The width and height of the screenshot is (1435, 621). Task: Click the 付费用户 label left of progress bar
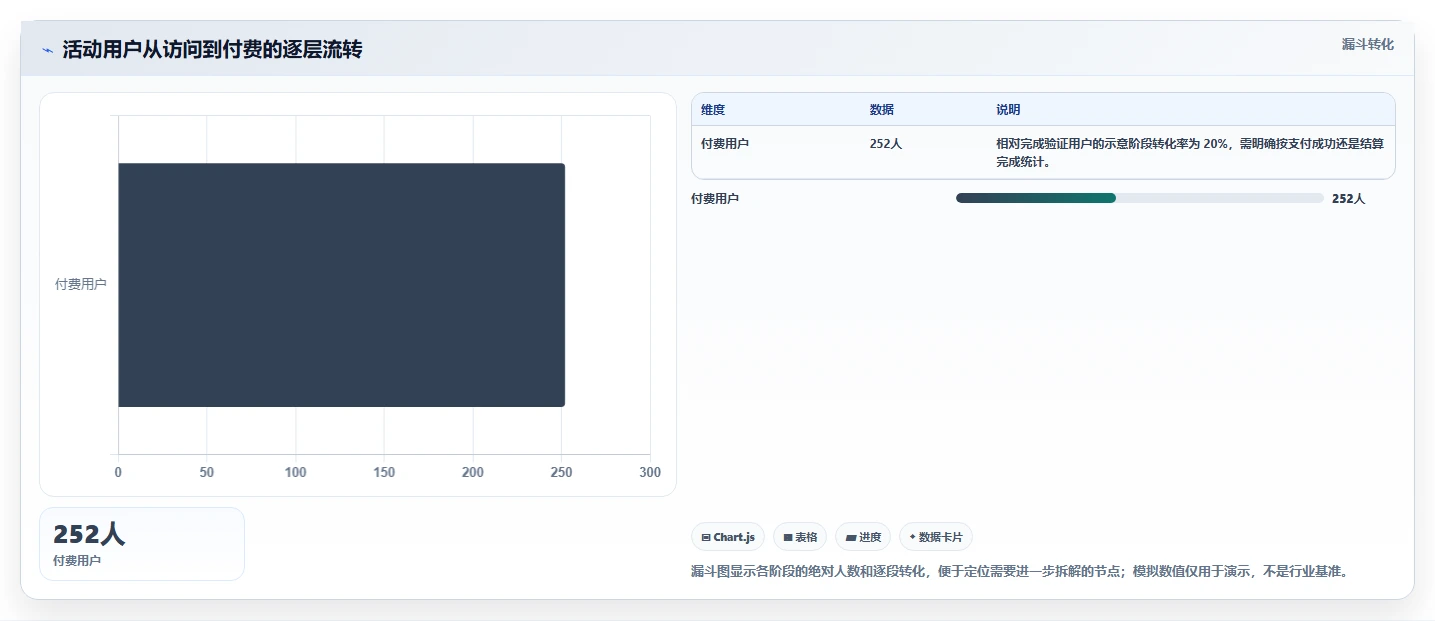tap(715, 198)
